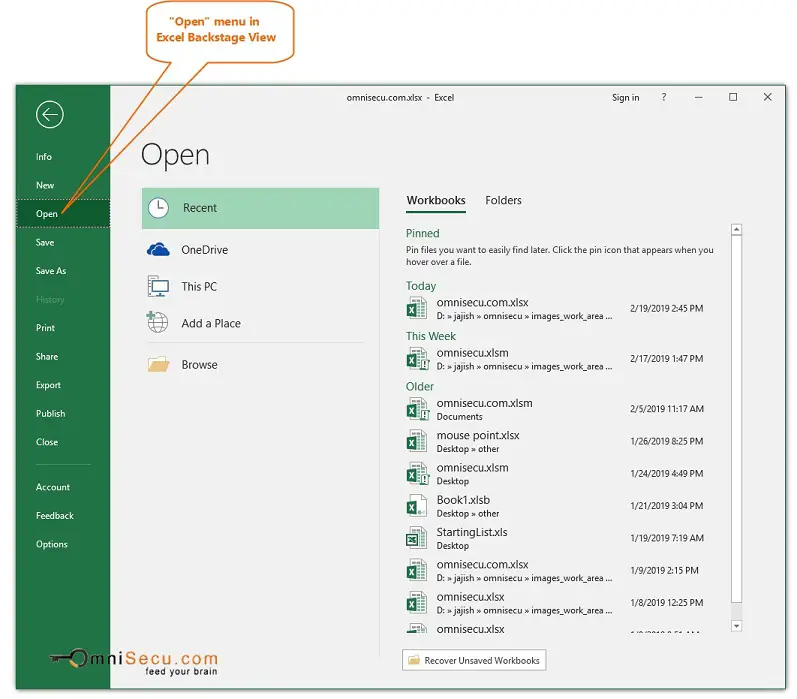Open the Options menu entry

click(52, 544)
